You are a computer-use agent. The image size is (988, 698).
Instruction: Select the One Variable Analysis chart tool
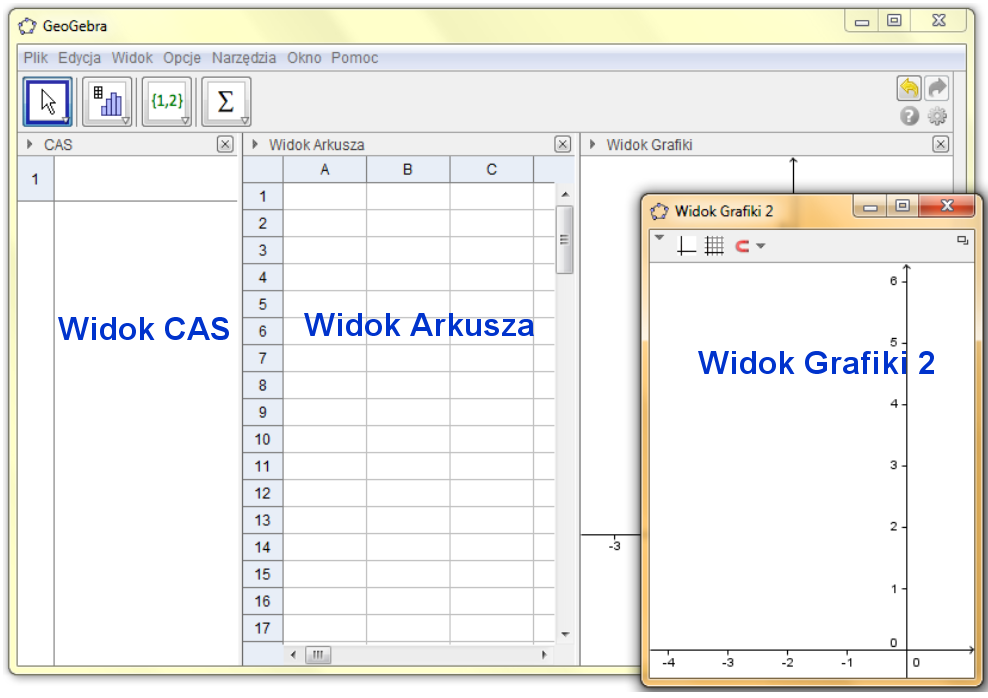click(x=107, y=101)
